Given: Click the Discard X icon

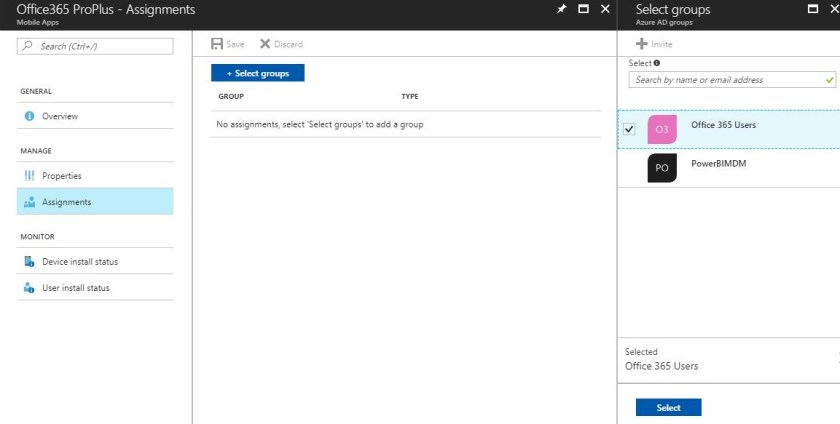Looking at the screenshot, I should pyautogui.click(x=265, y=44).
